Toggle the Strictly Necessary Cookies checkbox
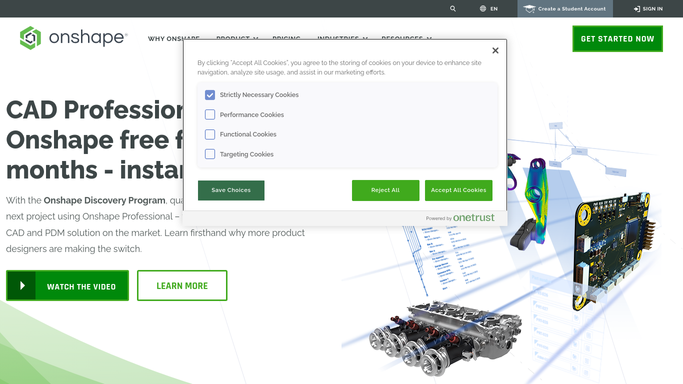Image resolution: width=683 pixels, height=384 pixels. pos(210,95)
